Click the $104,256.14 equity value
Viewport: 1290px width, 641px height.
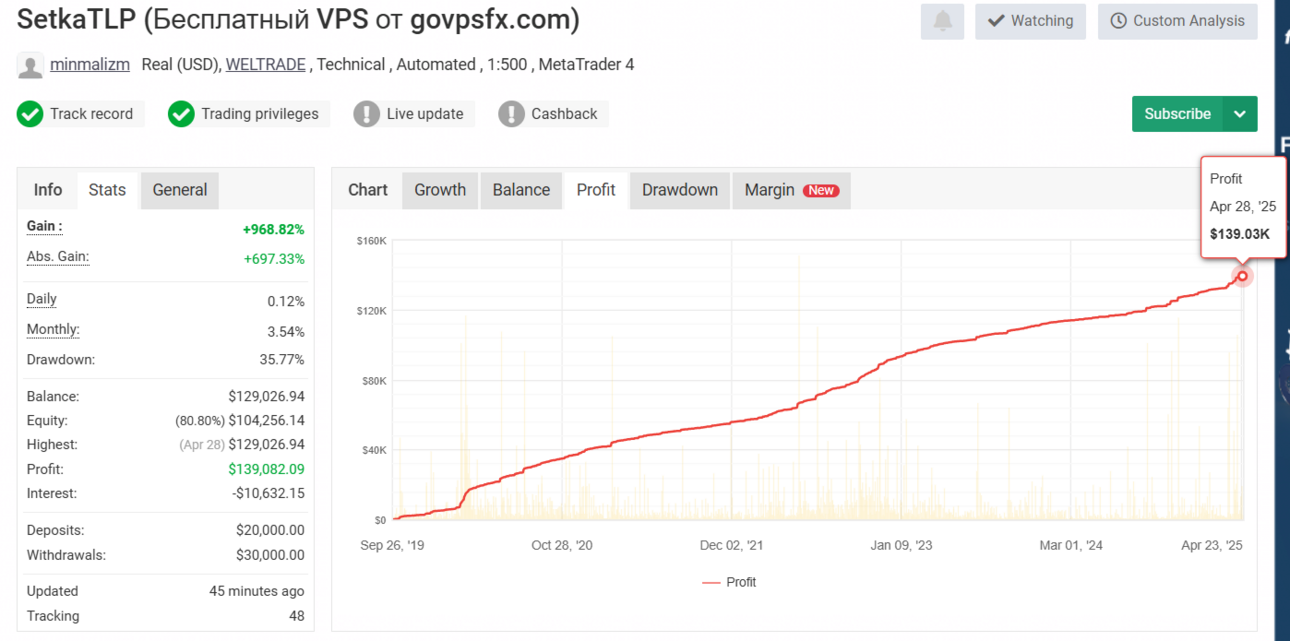[266, 421]
